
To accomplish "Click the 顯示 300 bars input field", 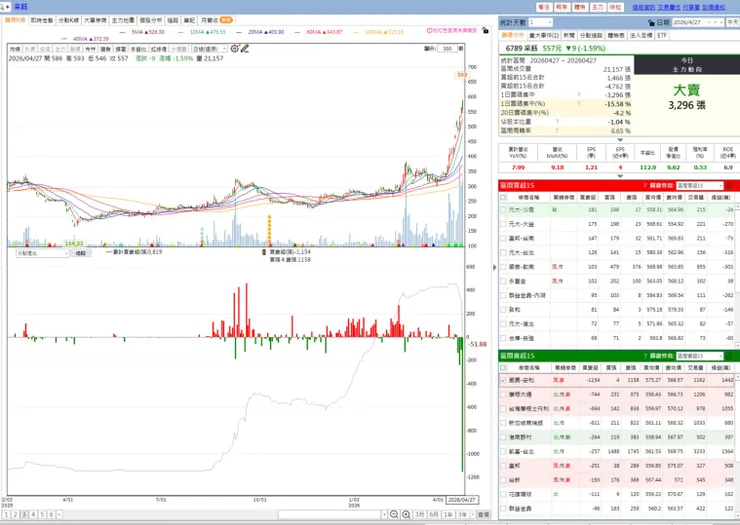I will (447, 49).
